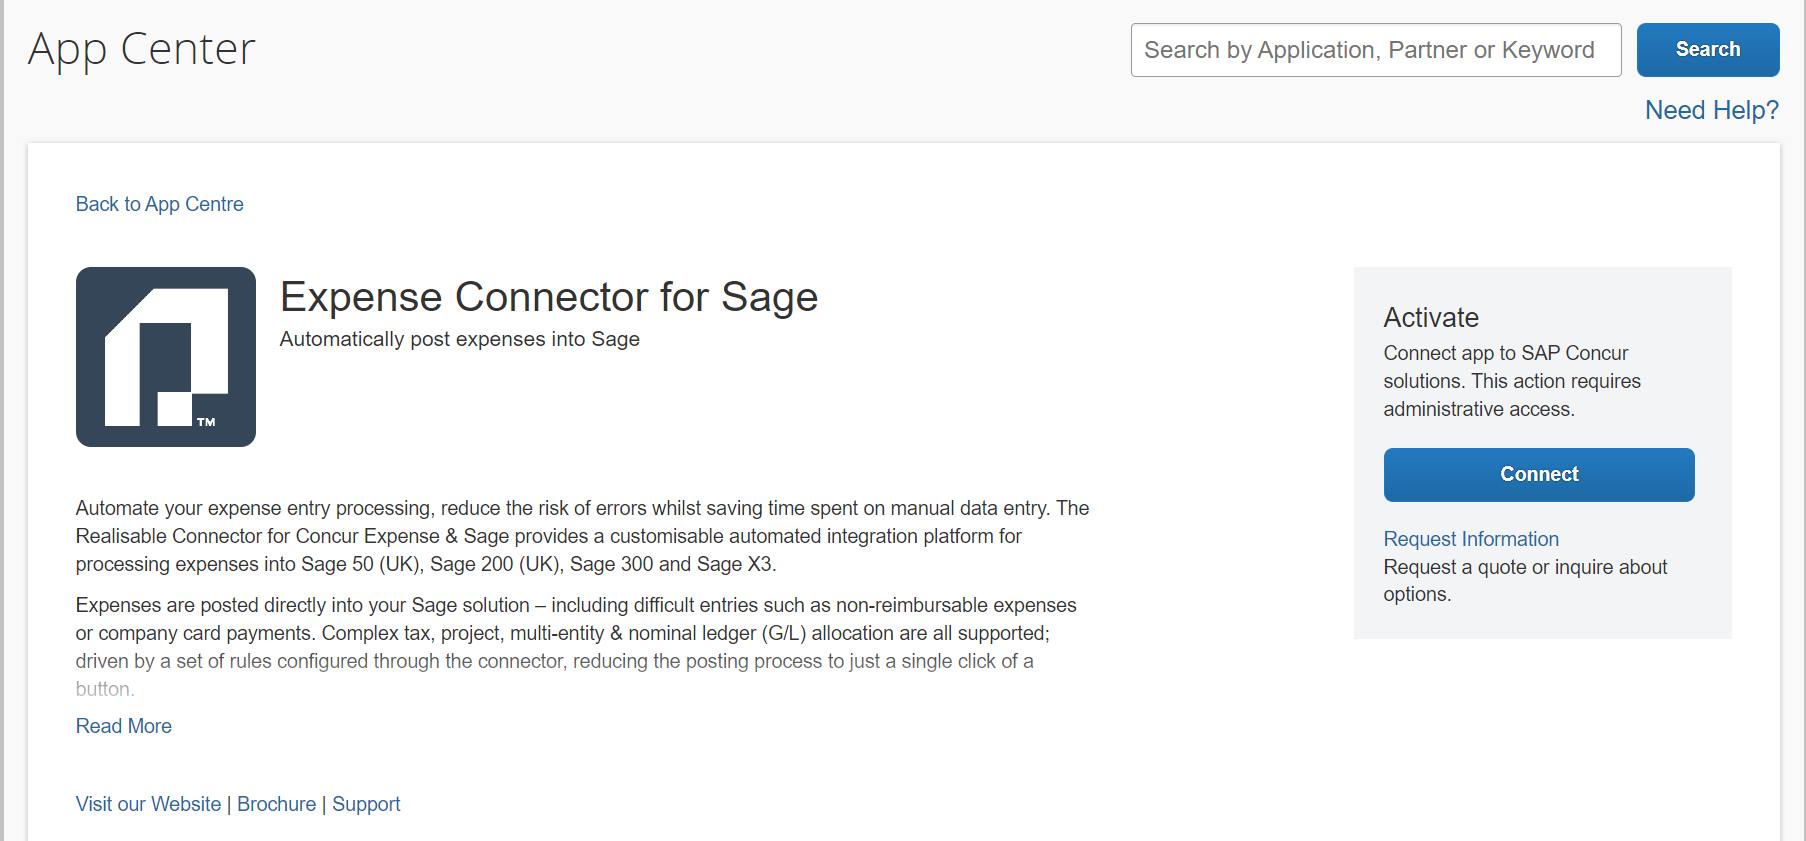Click the paragraph starting Automate your expense entry
The height and width of the screenshot is (841, 1806).
pos(582,536)
